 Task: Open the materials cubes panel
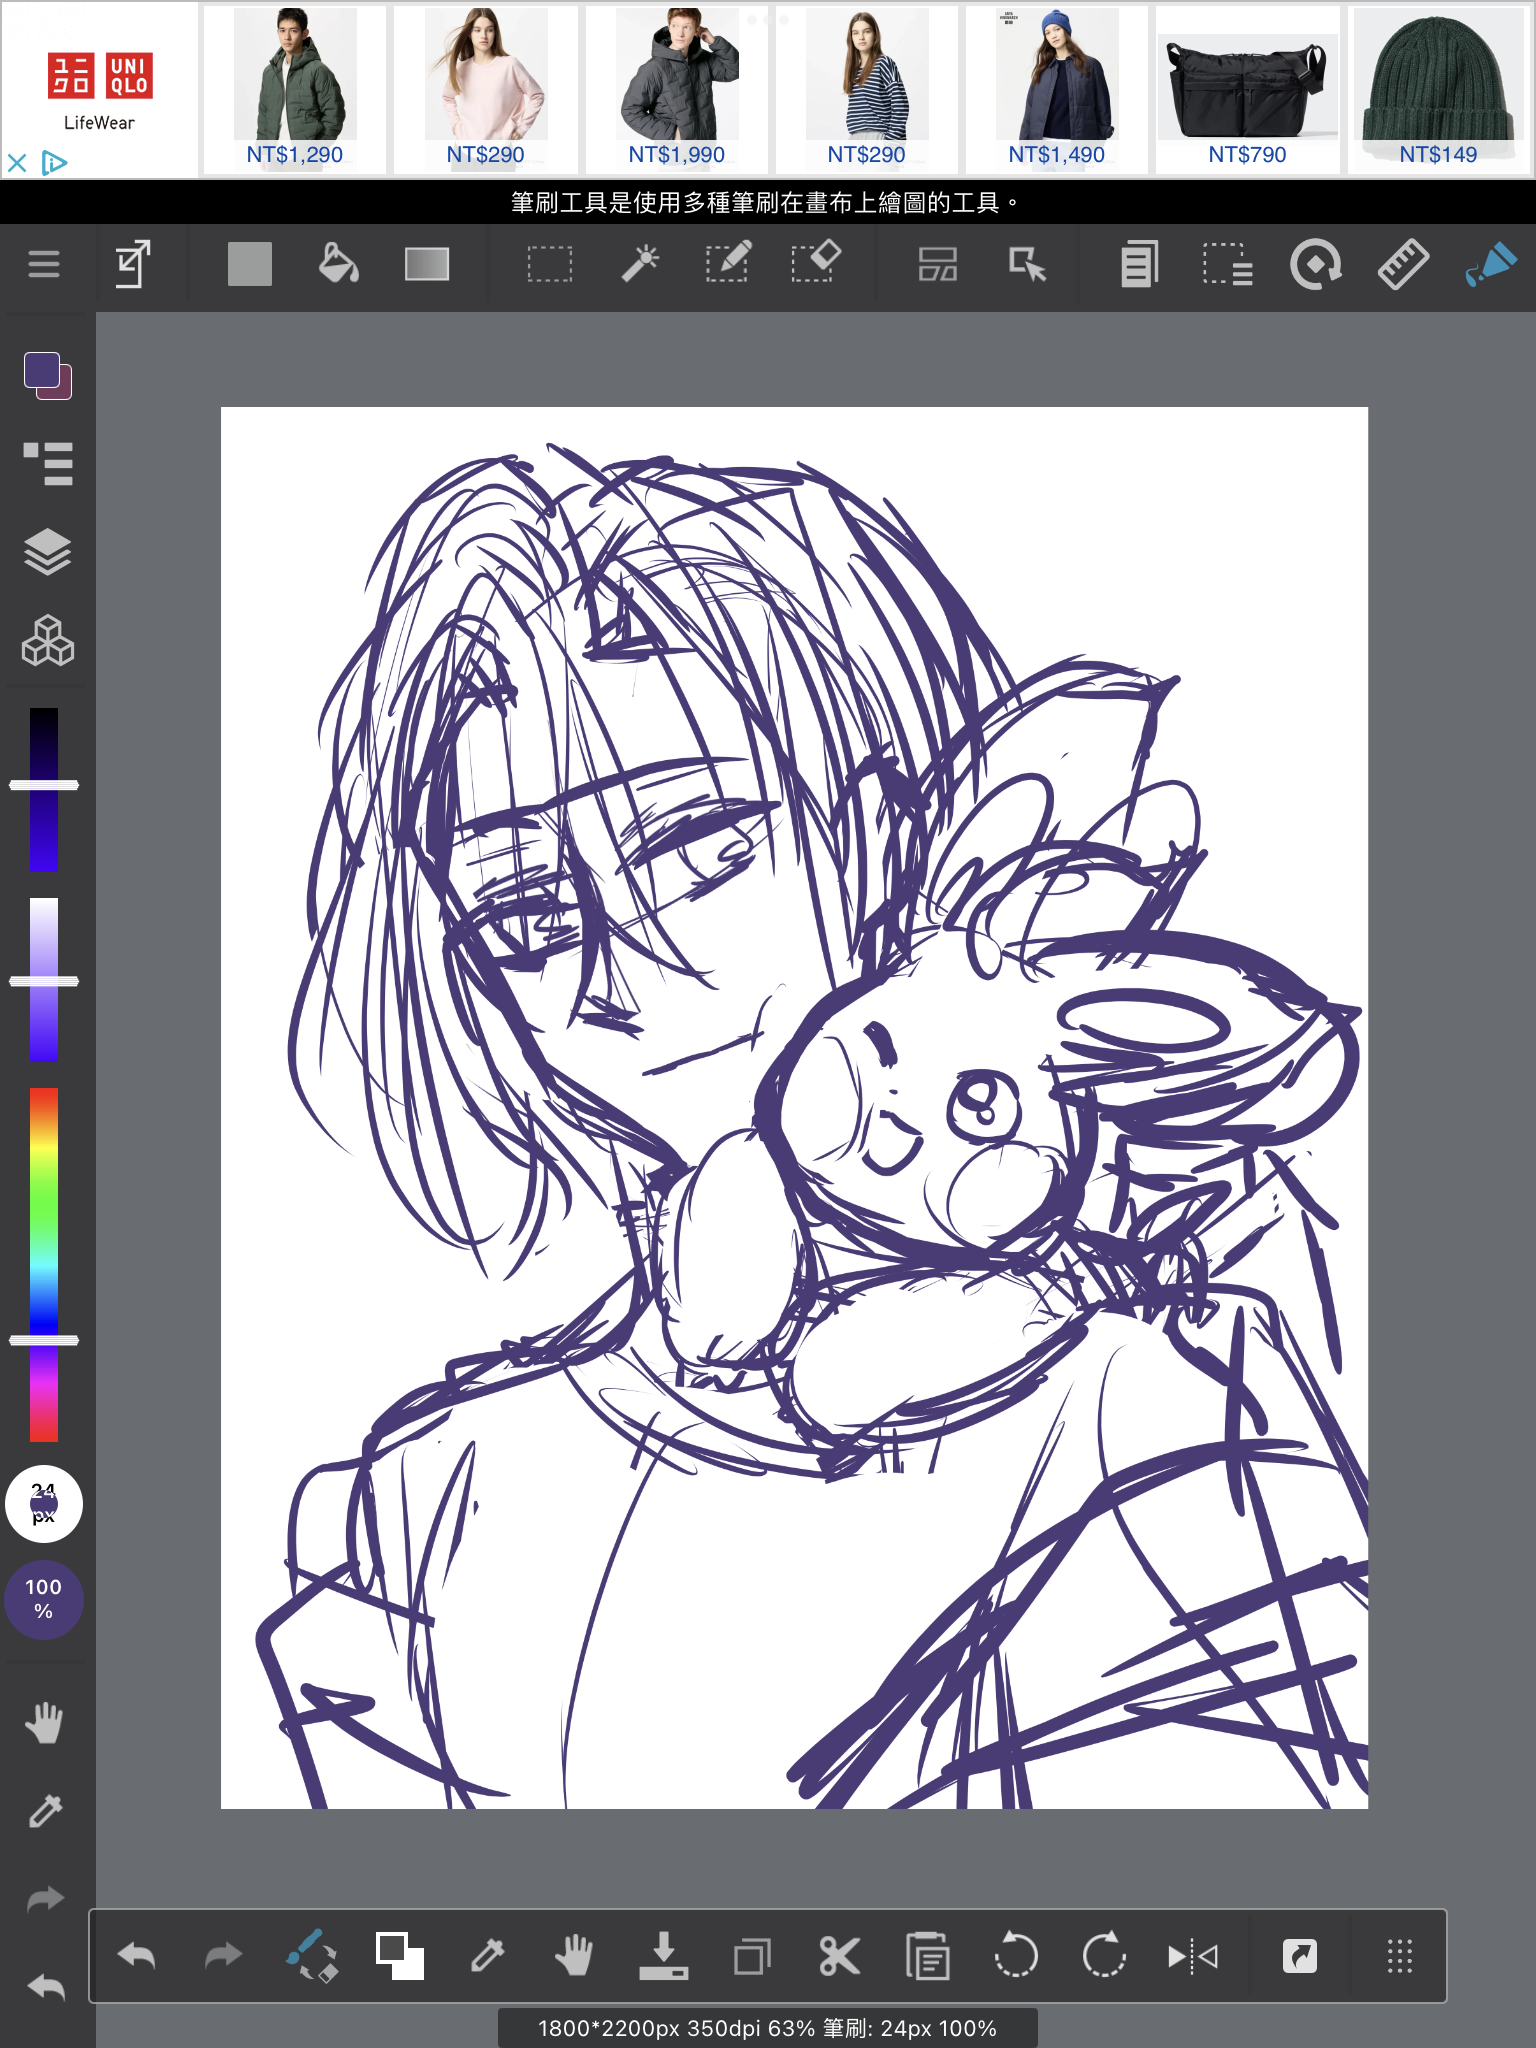(47, 640)
